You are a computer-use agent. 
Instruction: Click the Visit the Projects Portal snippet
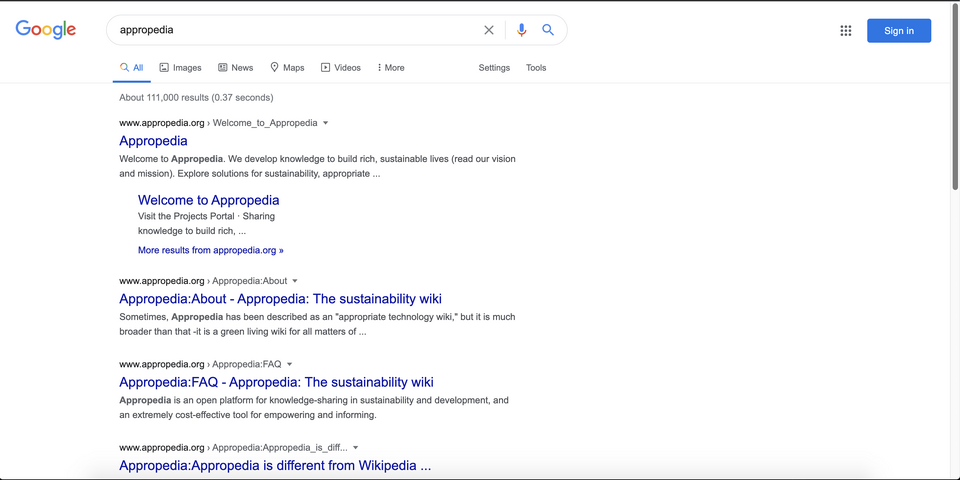pos(206,224)
